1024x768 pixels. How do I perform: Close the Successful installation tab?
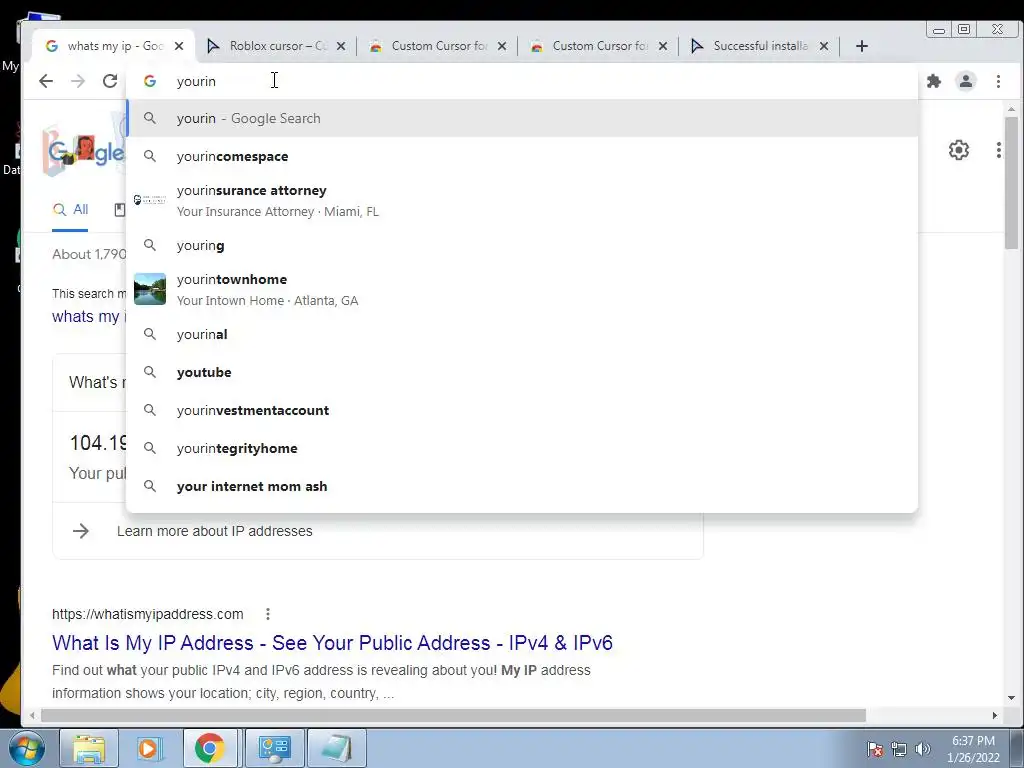pyautogui.click(x=824, y=46)
